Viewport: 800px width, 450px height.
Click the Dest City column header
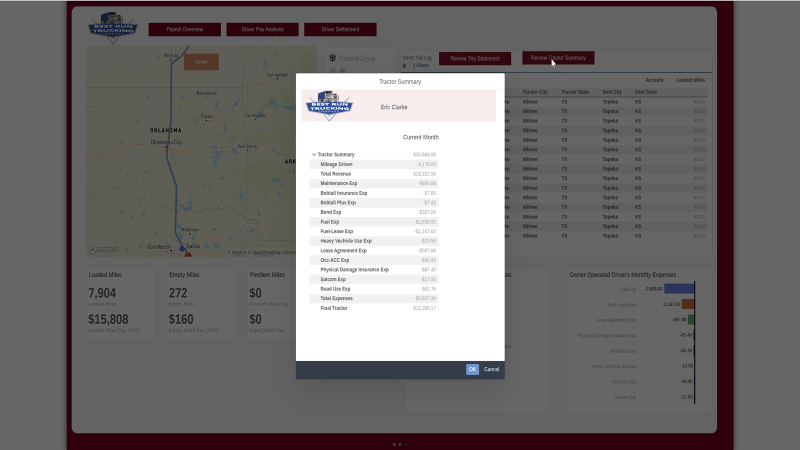point(612,92)
